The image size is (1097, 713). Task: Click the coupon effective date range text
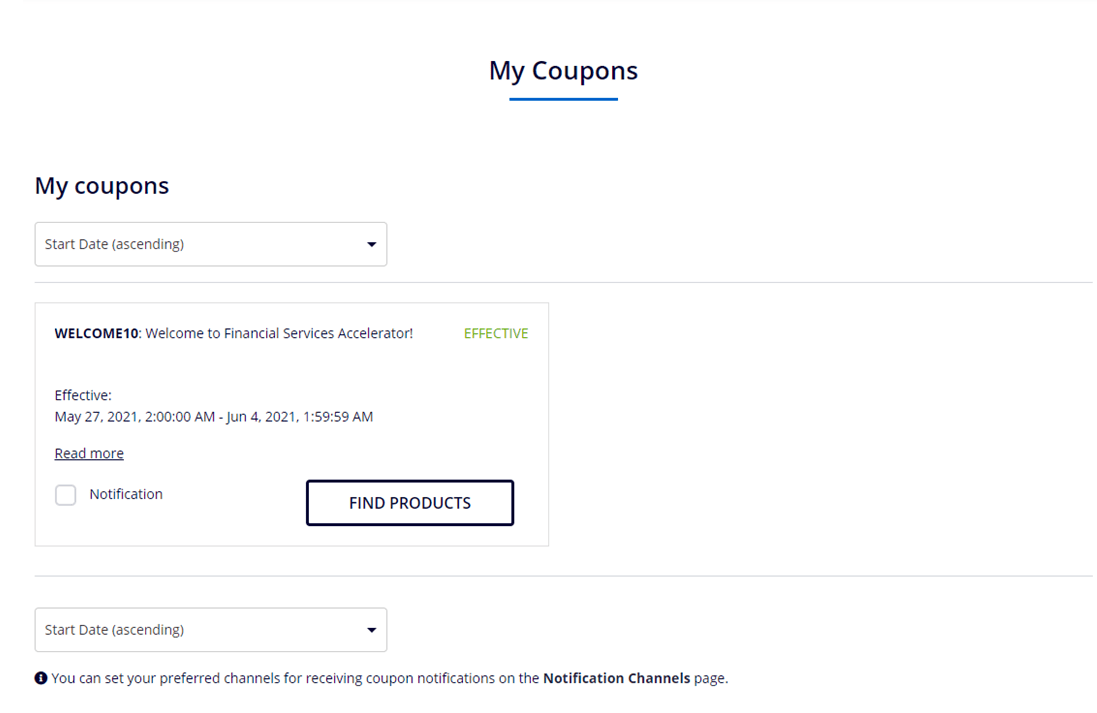pyautogui.click(x=214, y=416)
